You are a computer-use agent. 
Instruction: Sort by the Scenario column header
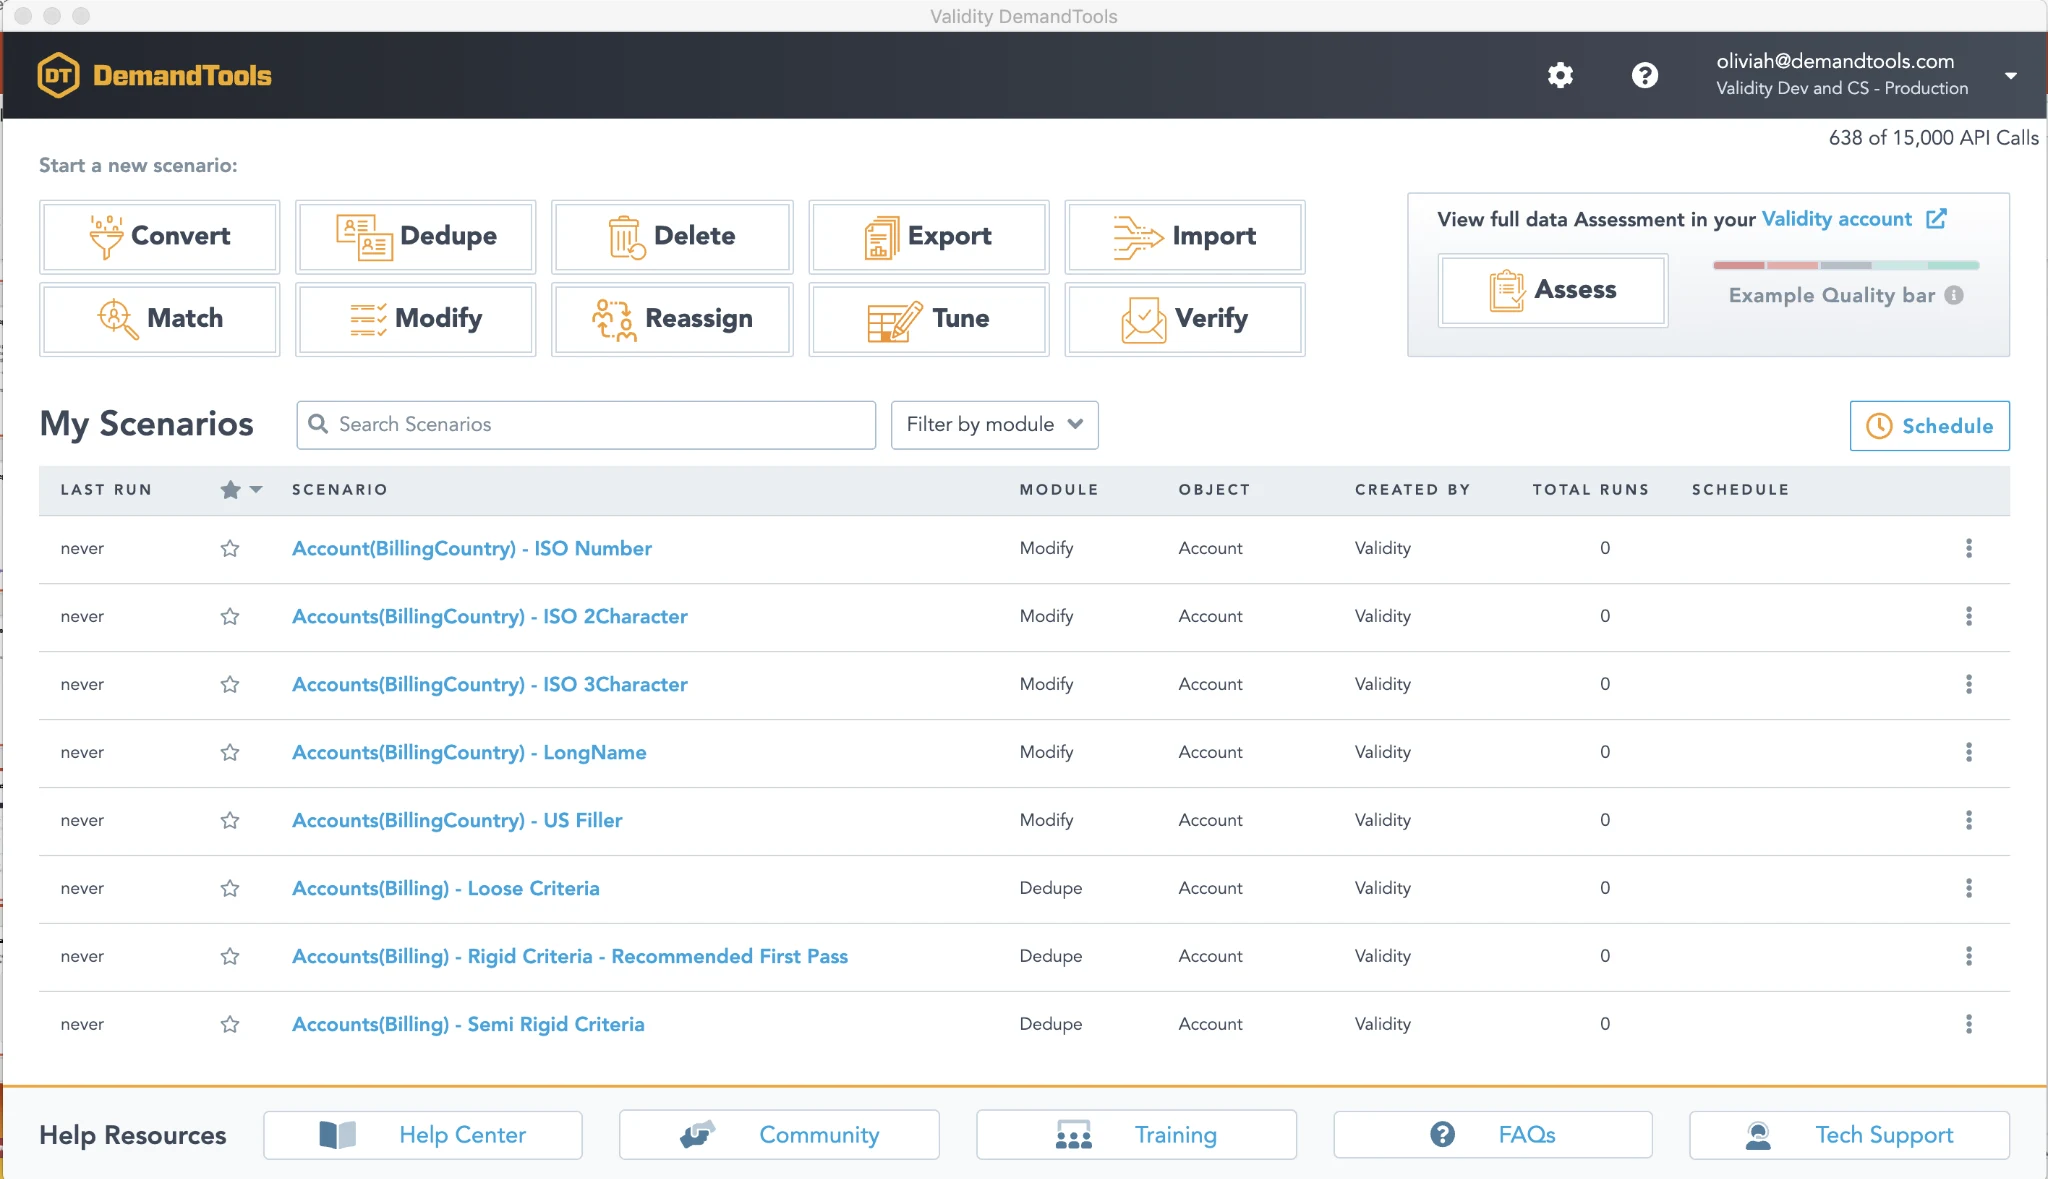tap(339, 490)
